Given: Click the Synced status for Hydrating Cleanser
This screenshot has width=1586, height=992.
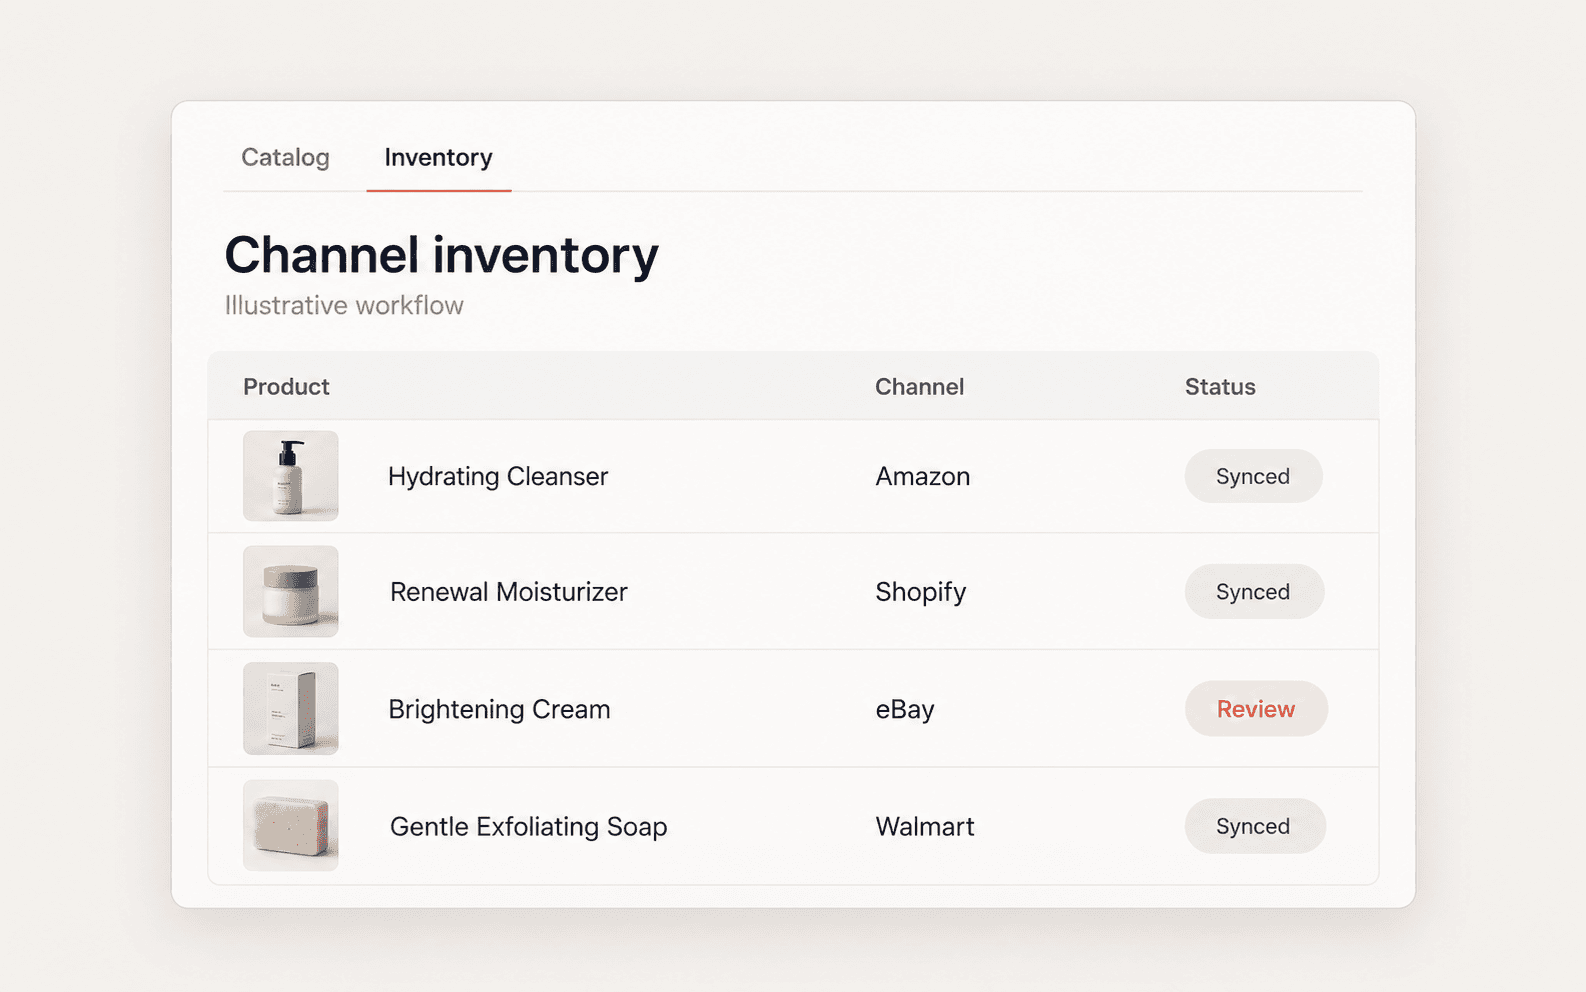Looking at the screenshot, I should click(x=1253, y=476).
